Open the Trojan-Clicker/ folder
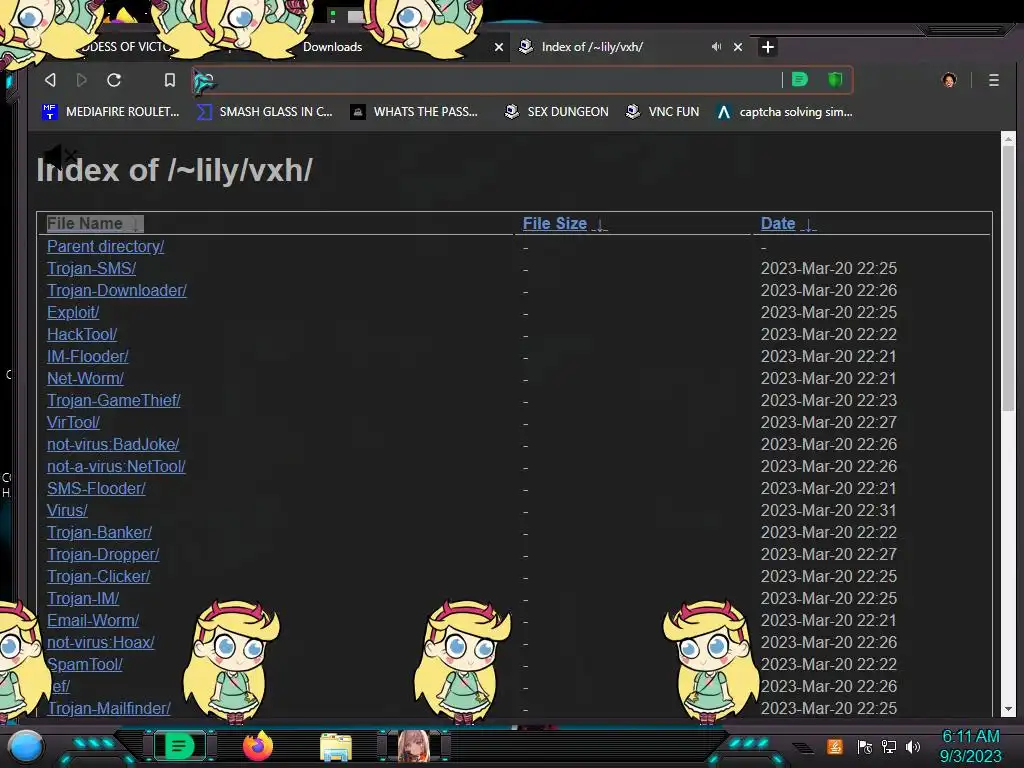1024x768 pixels. 99,576
